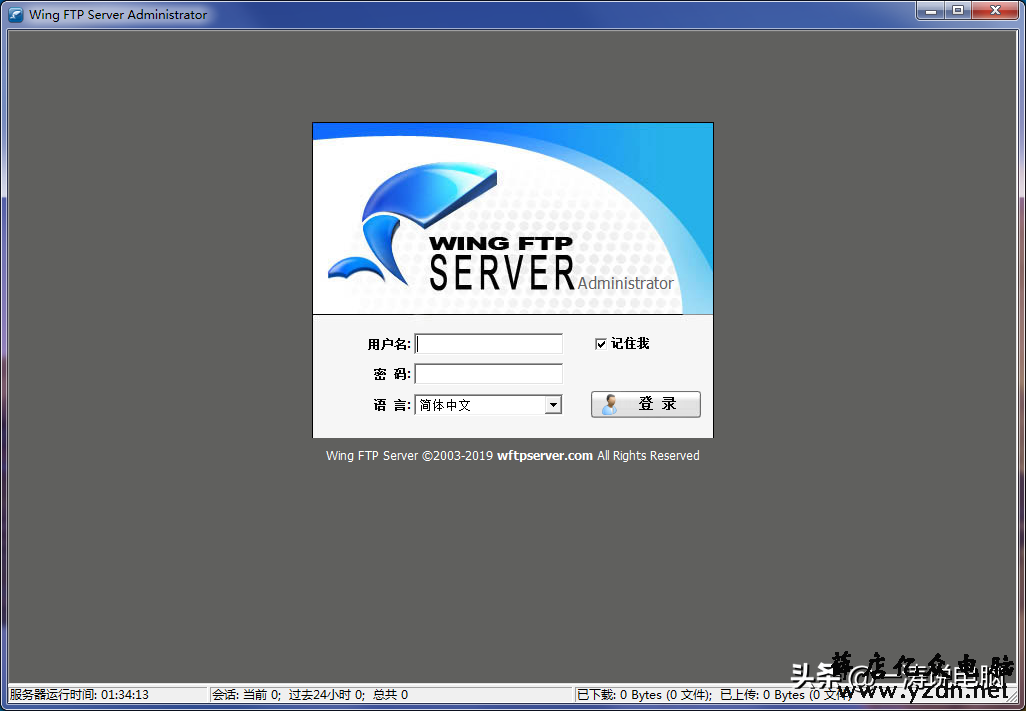Close the Wing FTP Server Administrator window
Image resolution: width=1026 pixels, height=711 pixels.
[x=995, y=10]
